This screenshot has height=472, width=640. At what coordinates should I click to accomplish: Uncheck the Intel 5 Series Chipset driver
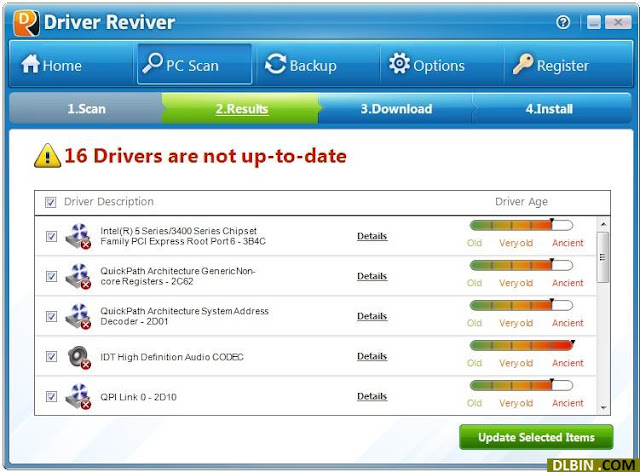51,236
